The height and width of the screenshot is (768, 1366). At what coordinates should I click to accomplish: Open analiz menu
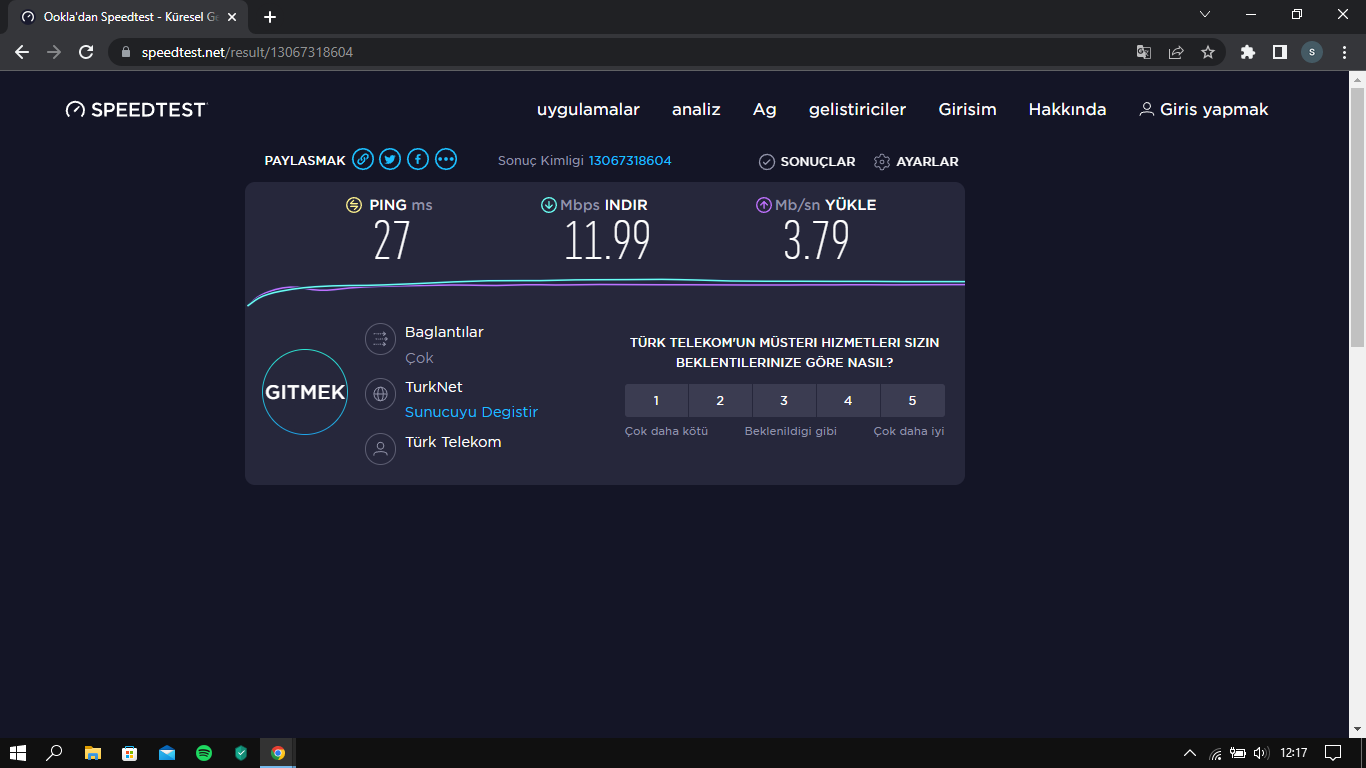[x=696, y=110]
